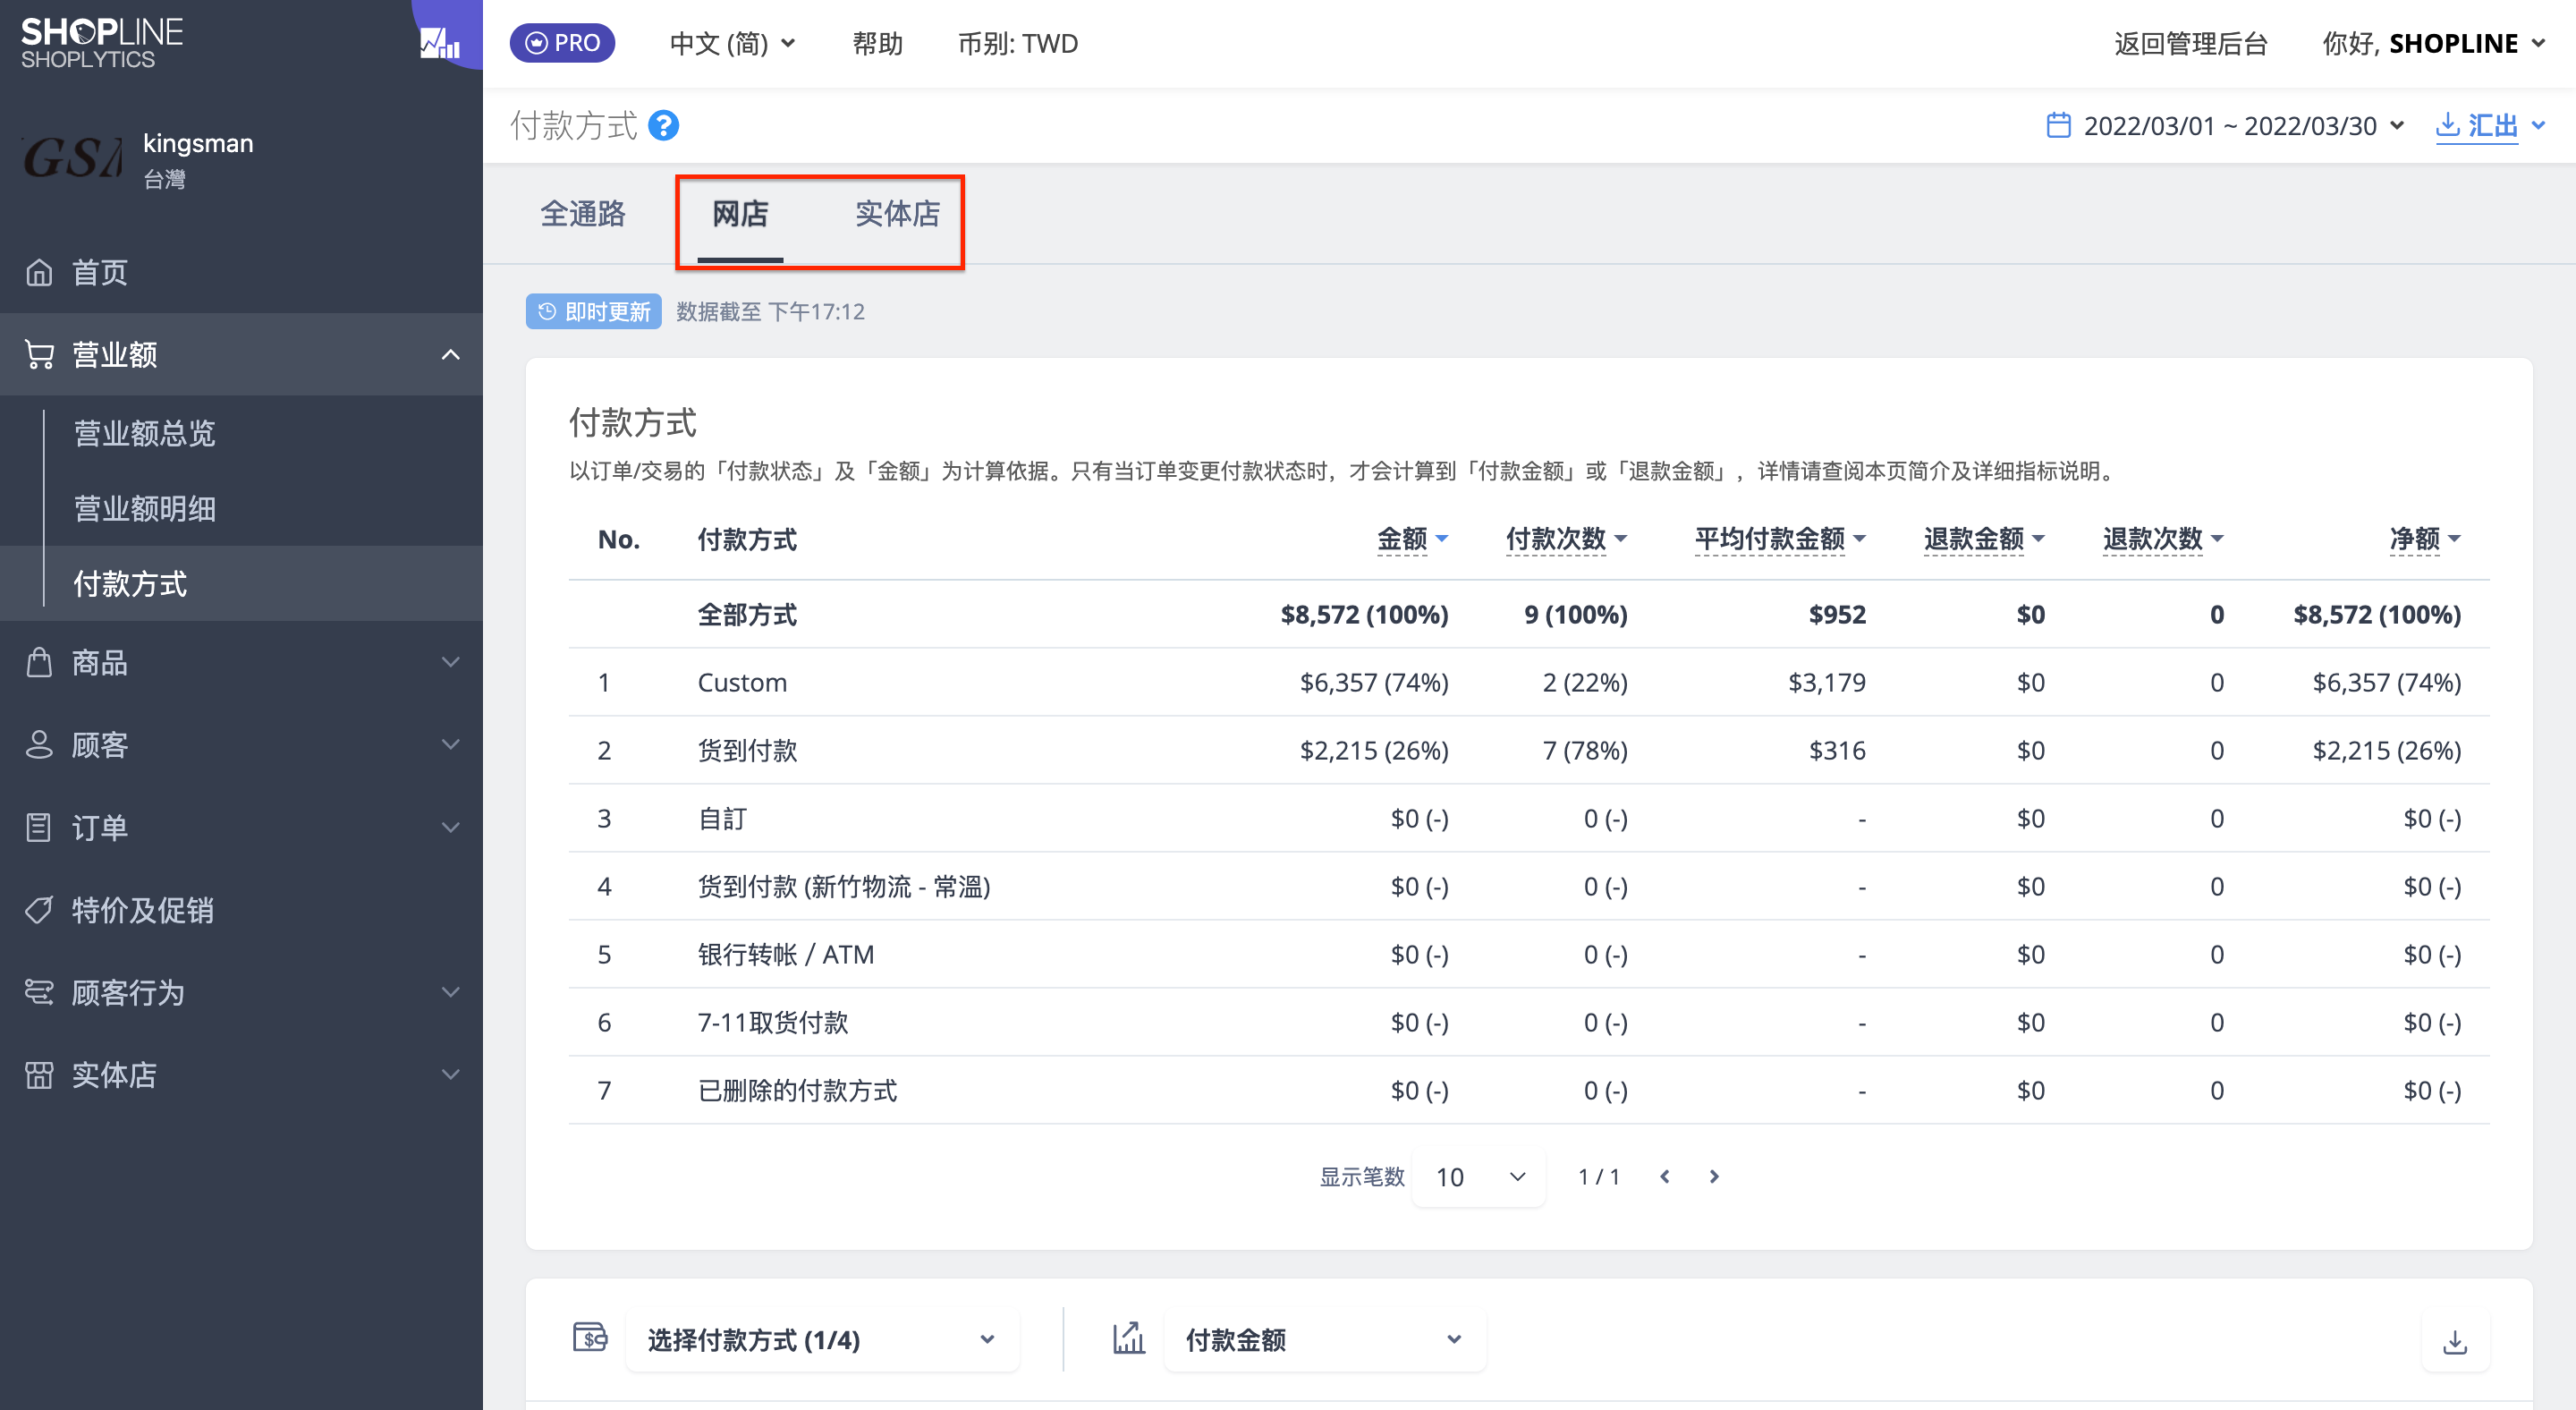
Task: Click the kingsman store logo thumbnail
Action: (x=72, y=159)
